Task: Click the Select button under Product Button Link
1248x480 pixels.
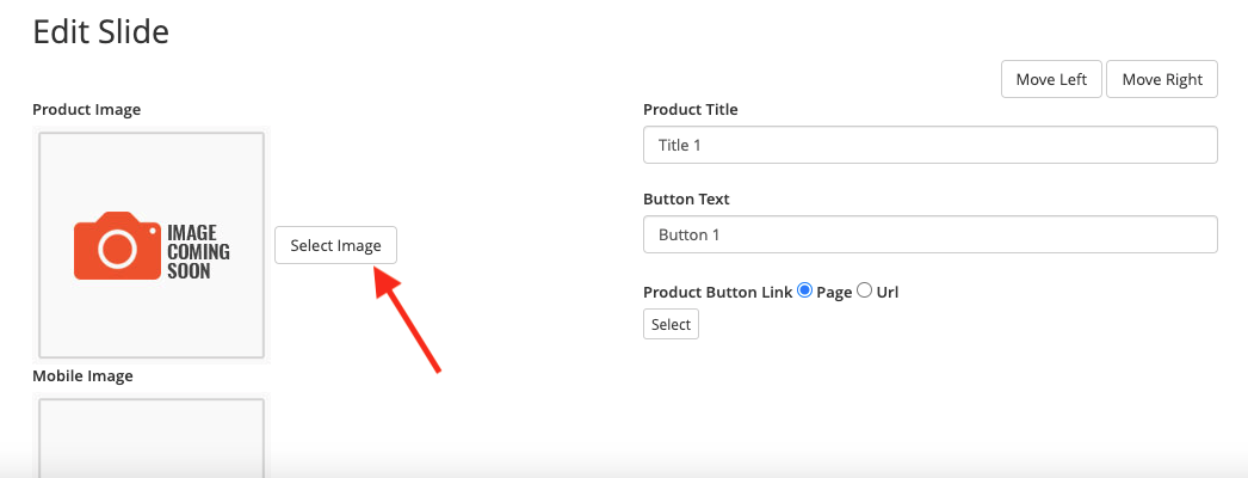Action: click(671, 324)
